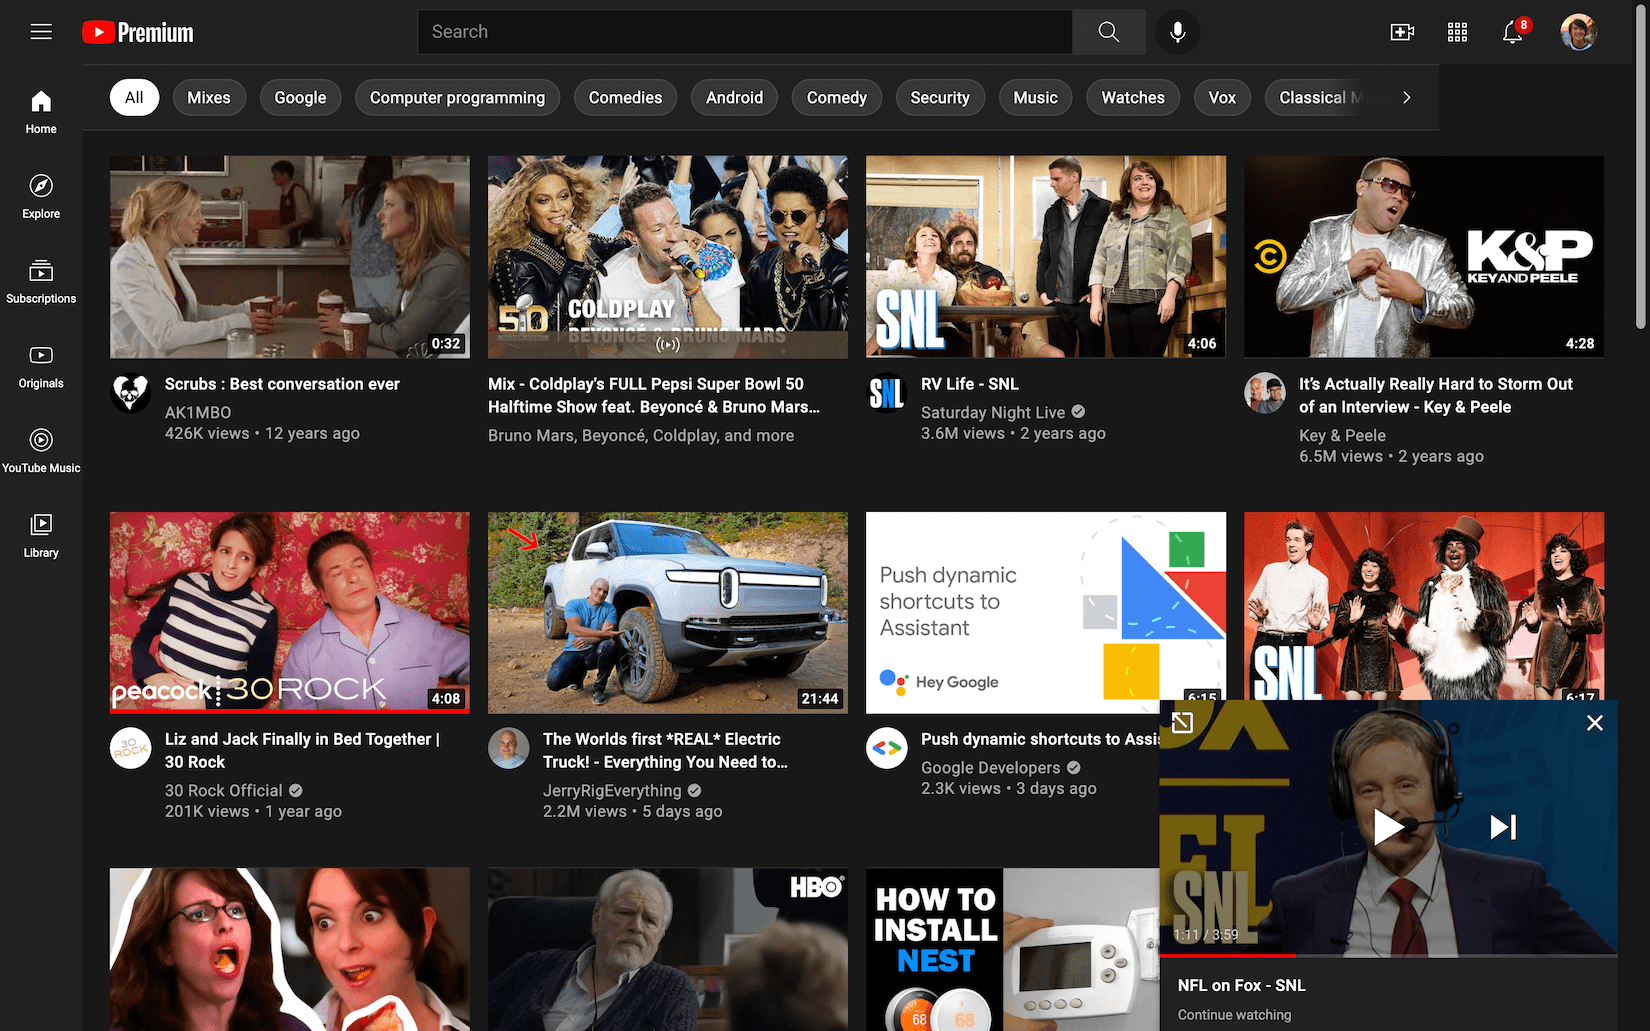Expand the miniplayer to full view

point(1183,722)
